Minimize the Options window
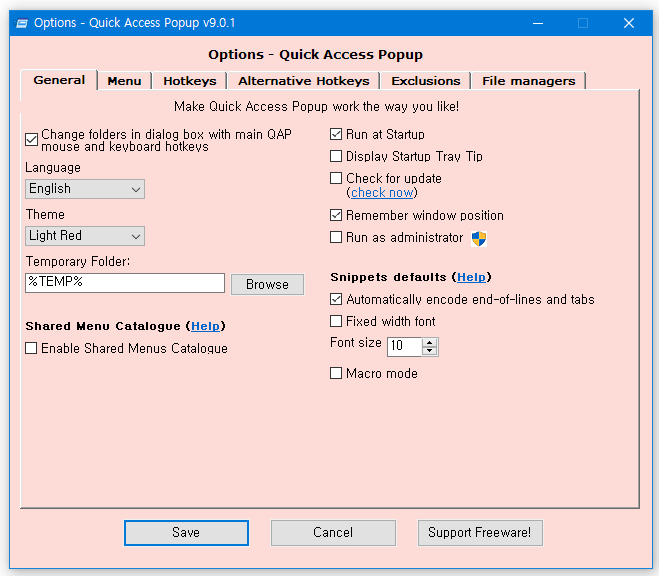Image resolution: width=659 pixels, height=576 pixels. point(538,23)
